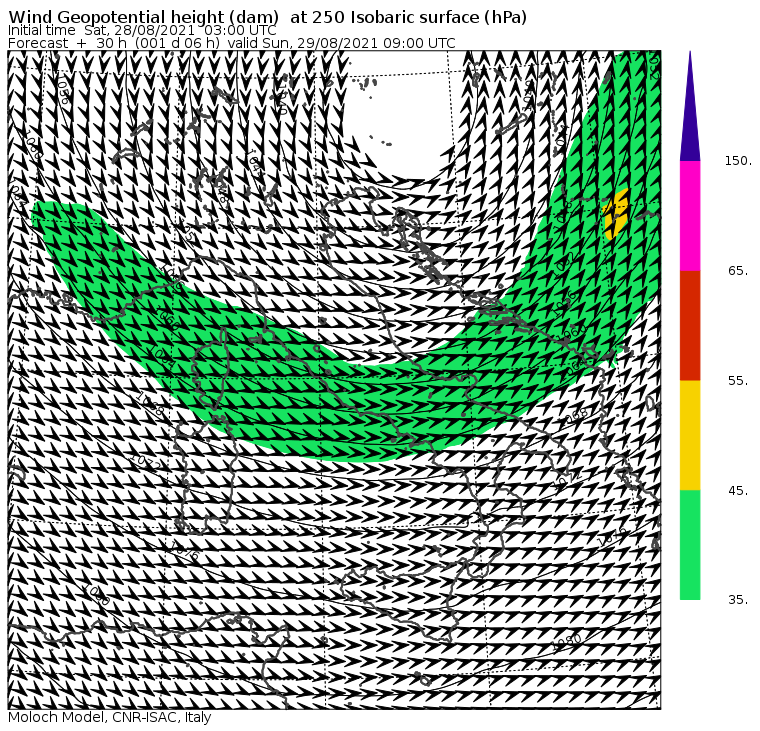The width and height of the screenshot is (760, 731).
Task: Click the white no-data area at the map top
Action: [x=400, y=116]
